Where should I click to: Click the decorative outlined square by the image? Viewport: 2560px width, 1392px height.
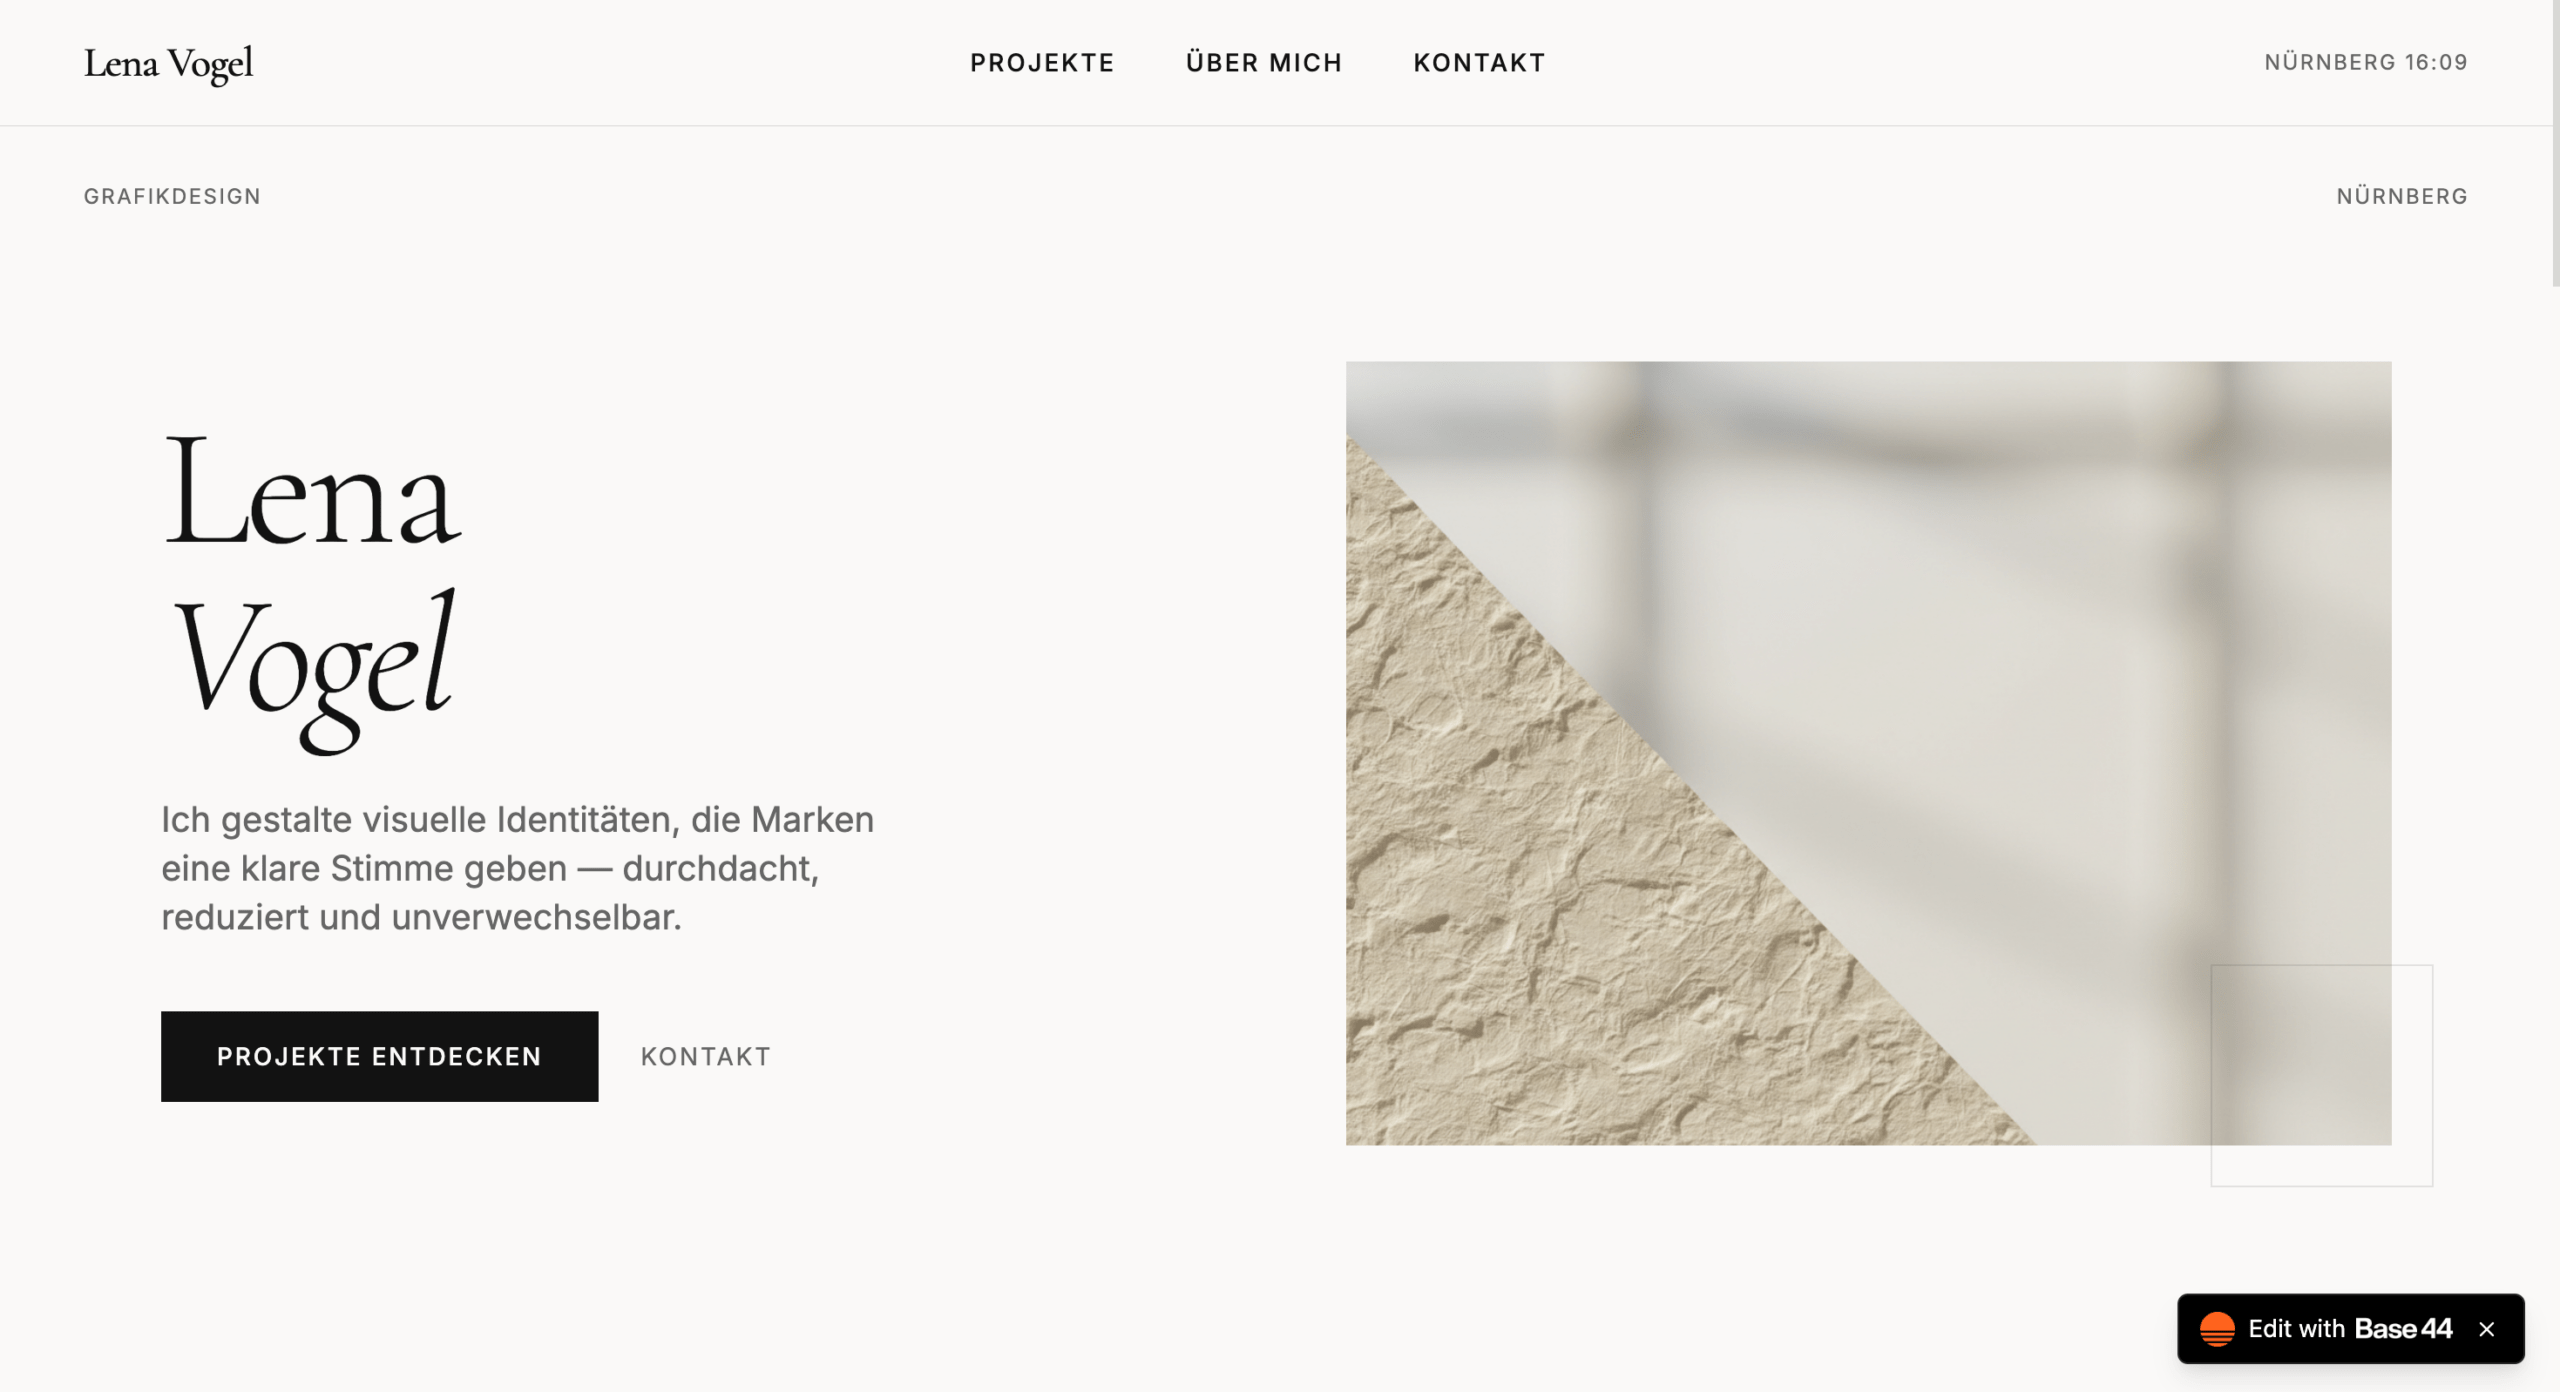pyautogui.click(x=2321, y=1075)
